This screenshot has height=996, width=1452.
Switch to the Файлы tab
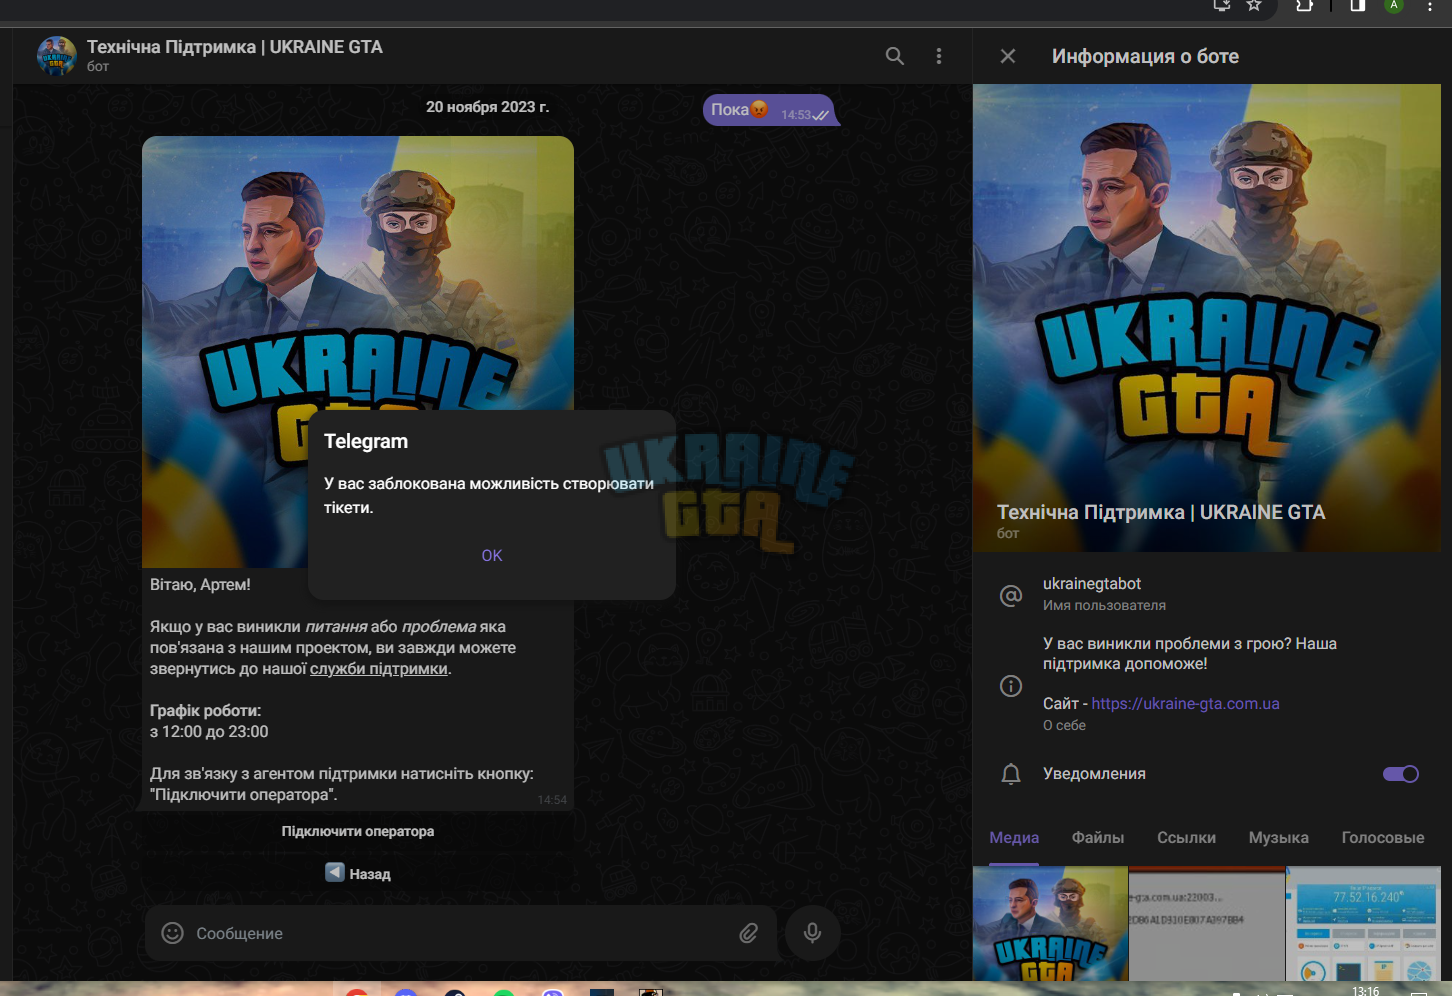pyautogui.click(x=1098, y=838)
